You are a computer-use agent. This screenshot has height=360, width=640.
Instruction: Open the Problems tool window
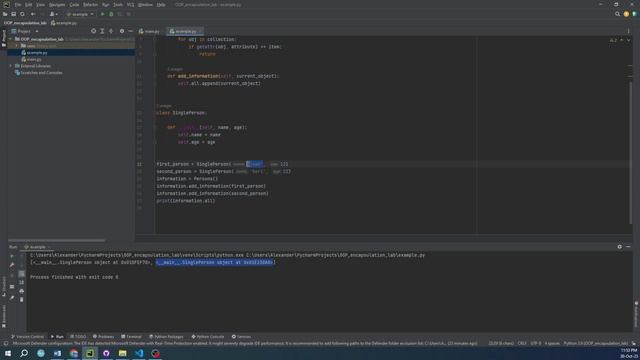[103, 337]
